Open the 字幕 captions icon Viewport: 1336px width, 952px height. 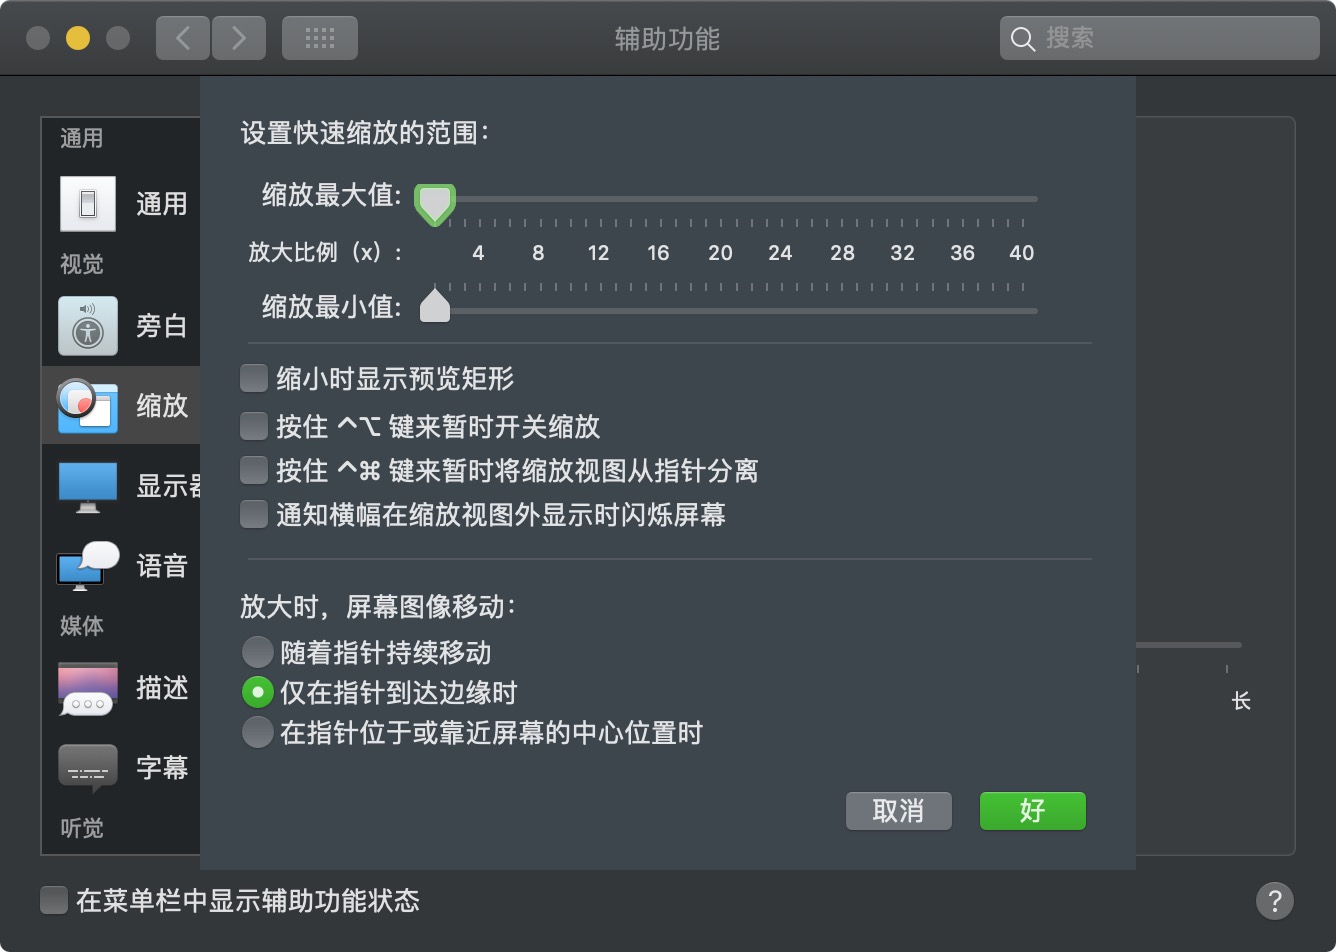click(88, 768)
